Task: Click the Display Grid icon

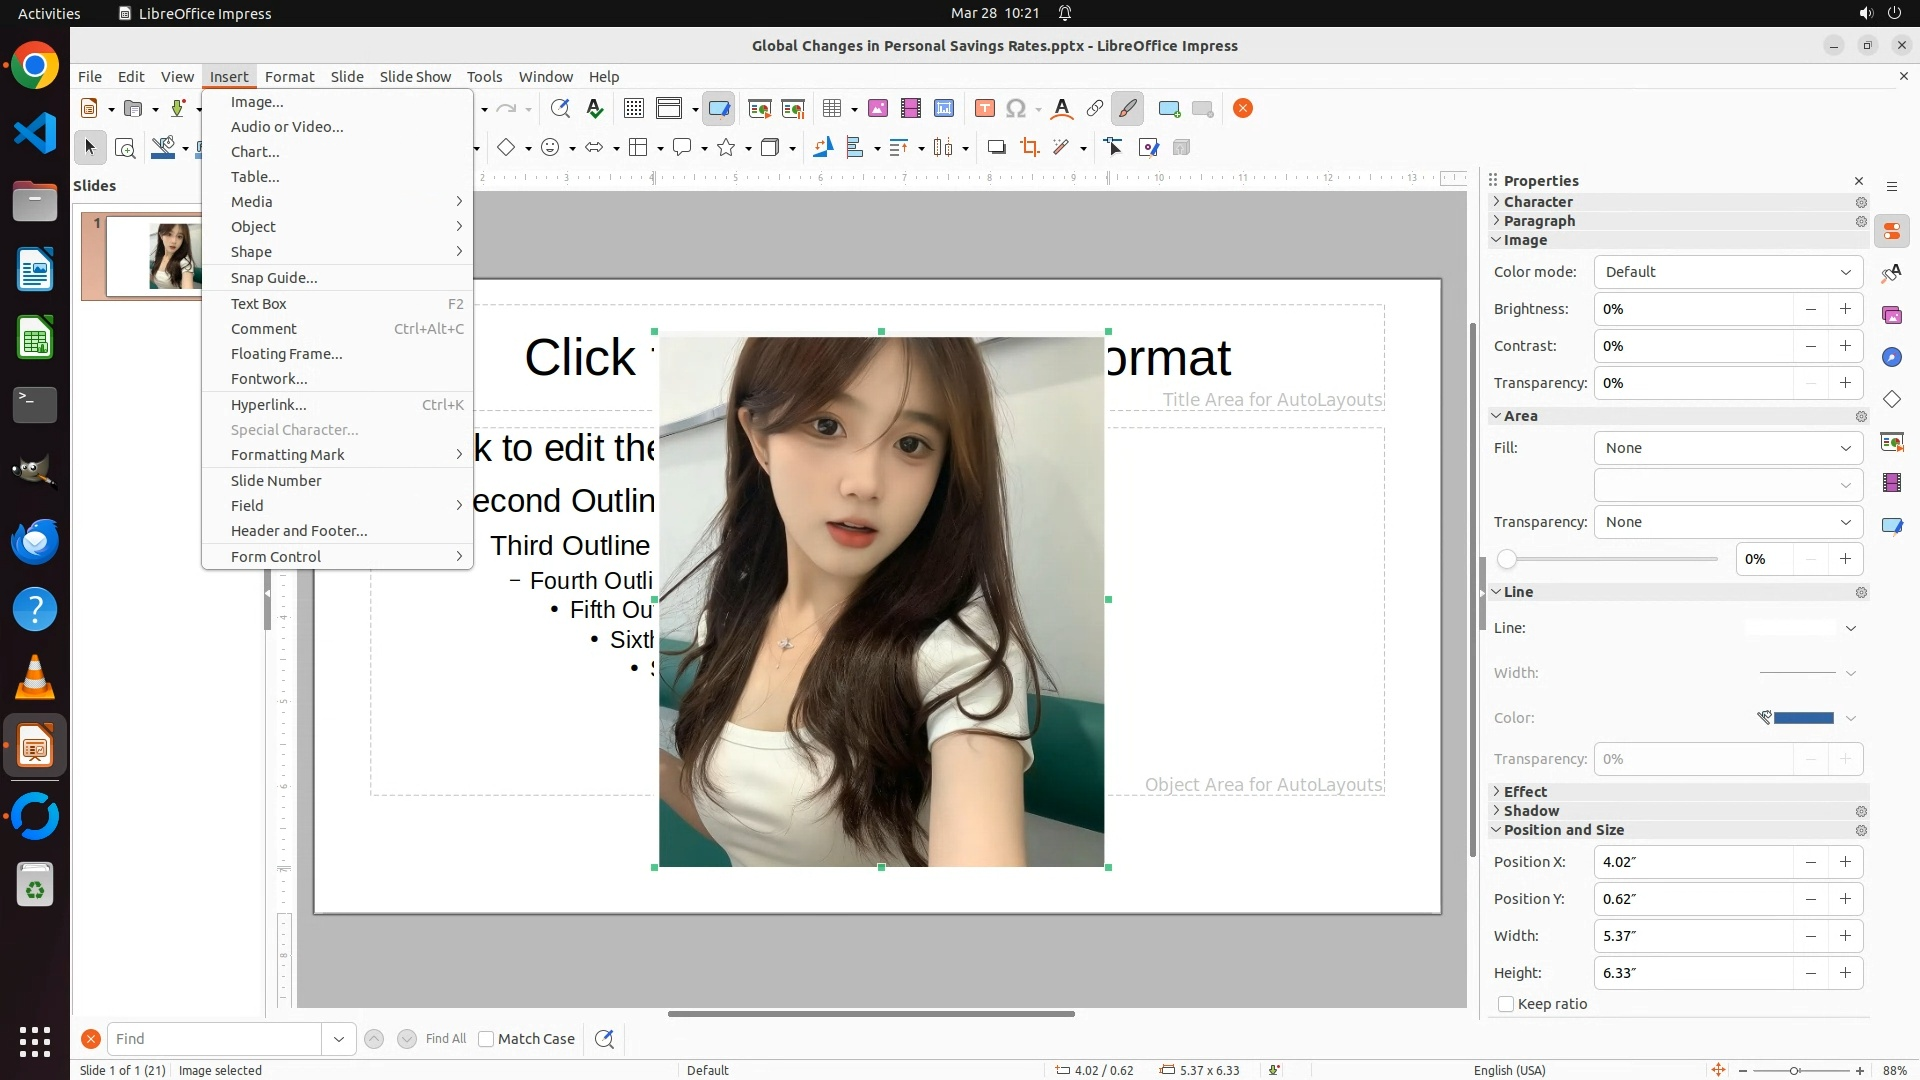Action: pyautogui.click(x=633, y=109)
